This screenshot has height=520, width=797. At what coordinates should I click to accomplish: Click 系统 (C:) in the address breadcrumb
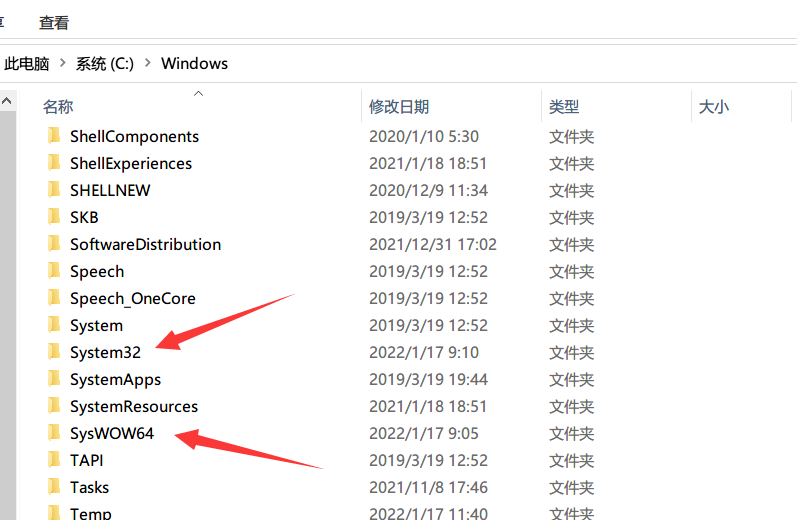105,64
